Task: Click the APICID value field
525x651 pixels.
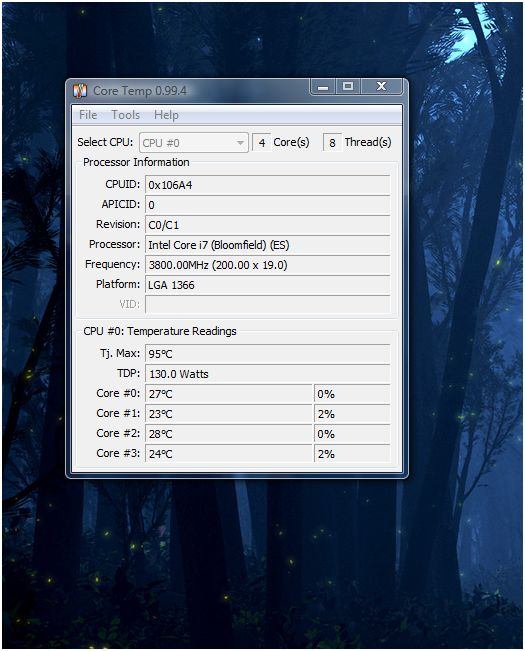Action: 267,205
